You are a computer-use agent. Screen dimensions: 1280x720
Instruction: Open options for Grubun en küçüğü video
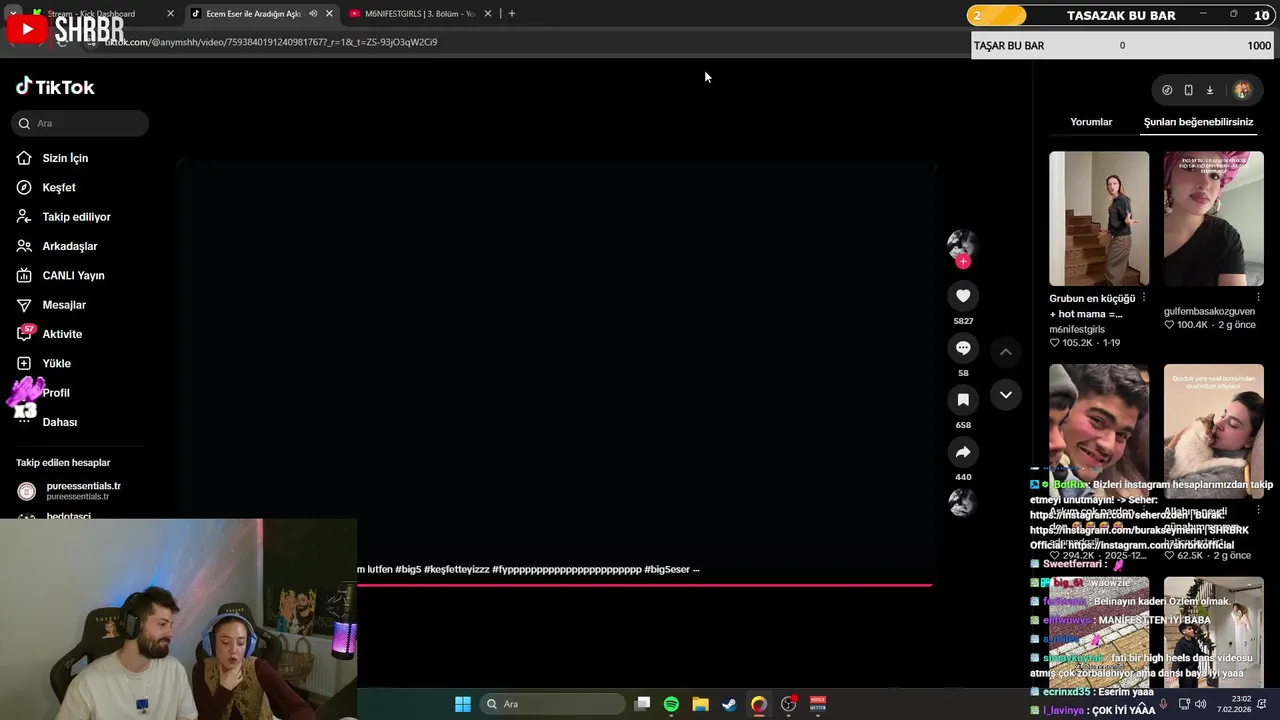tap(1144, 298)
